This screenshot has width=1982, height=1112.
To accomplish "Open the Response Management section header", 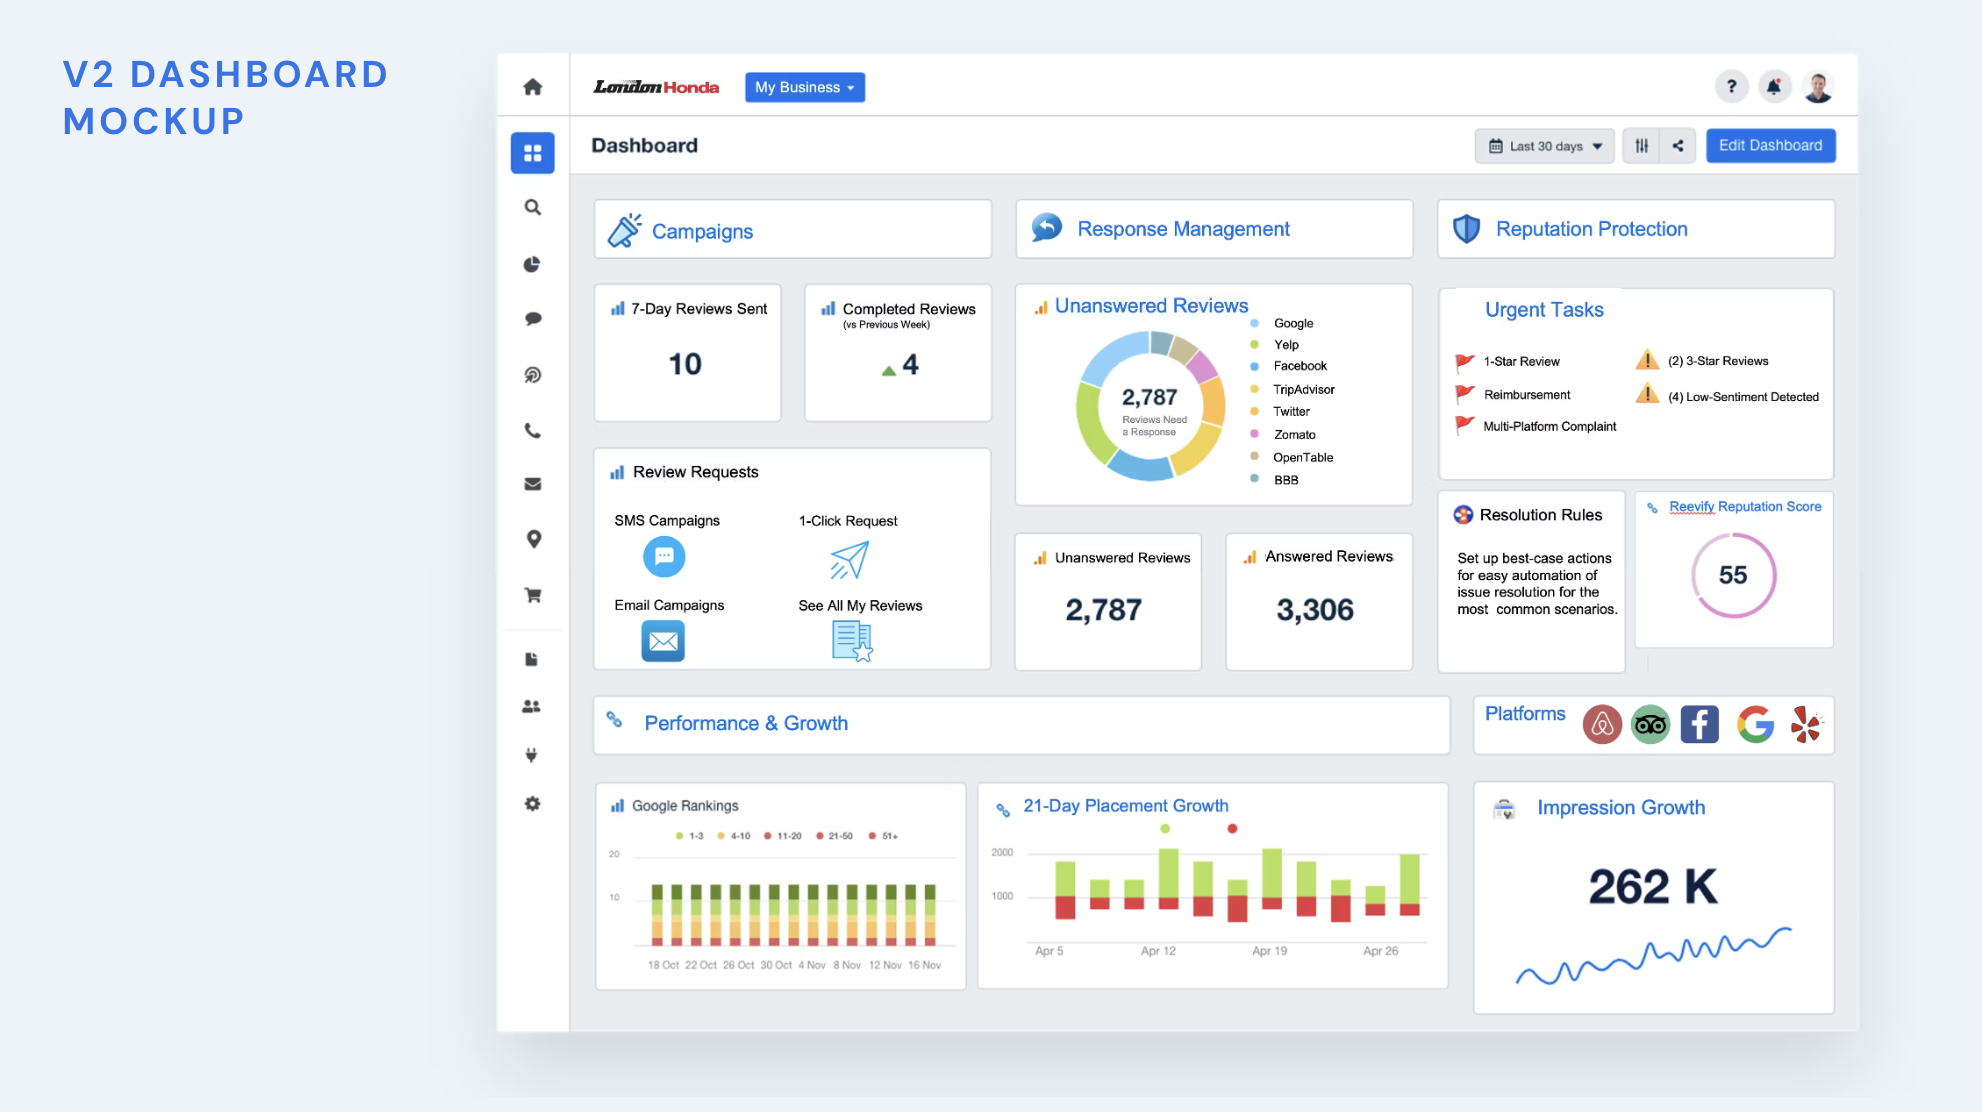I will 1183,229.
